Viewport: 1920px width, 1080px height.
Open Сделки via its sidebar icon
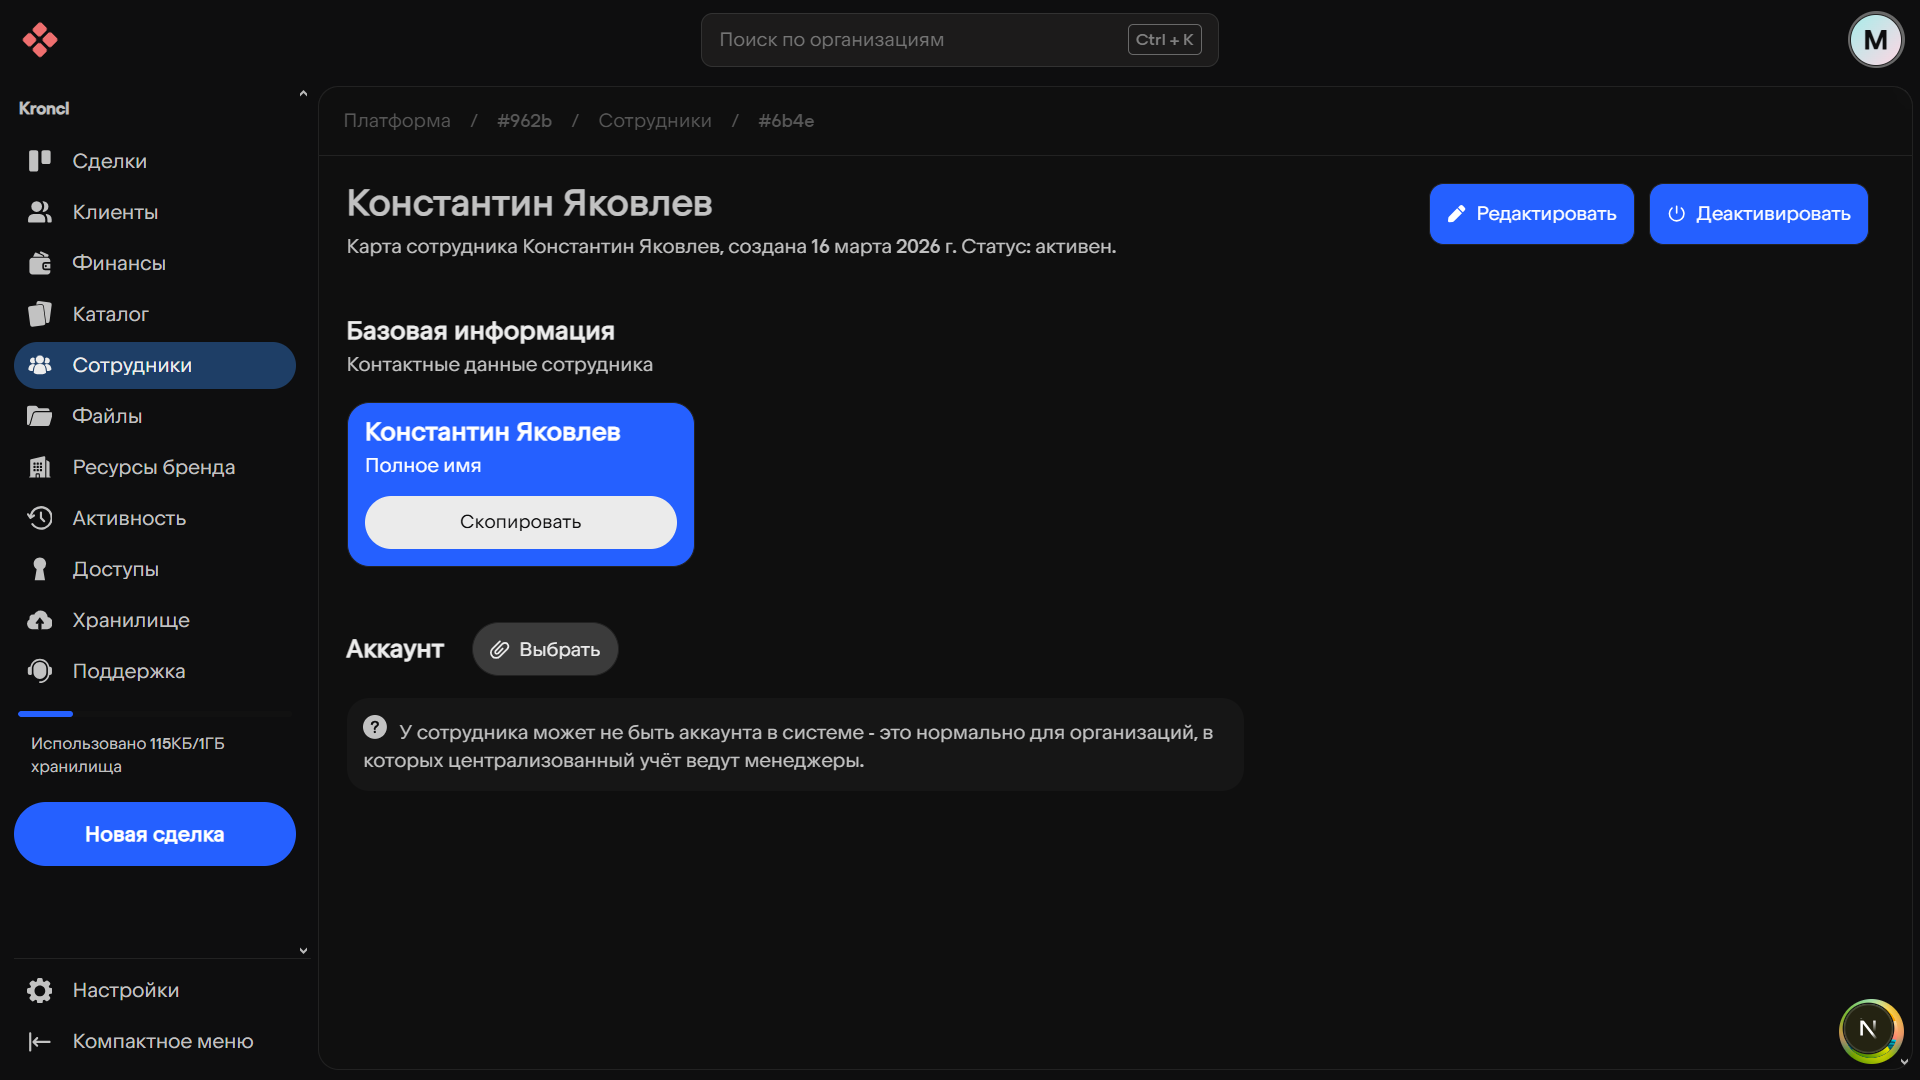[x=40, y=161]
